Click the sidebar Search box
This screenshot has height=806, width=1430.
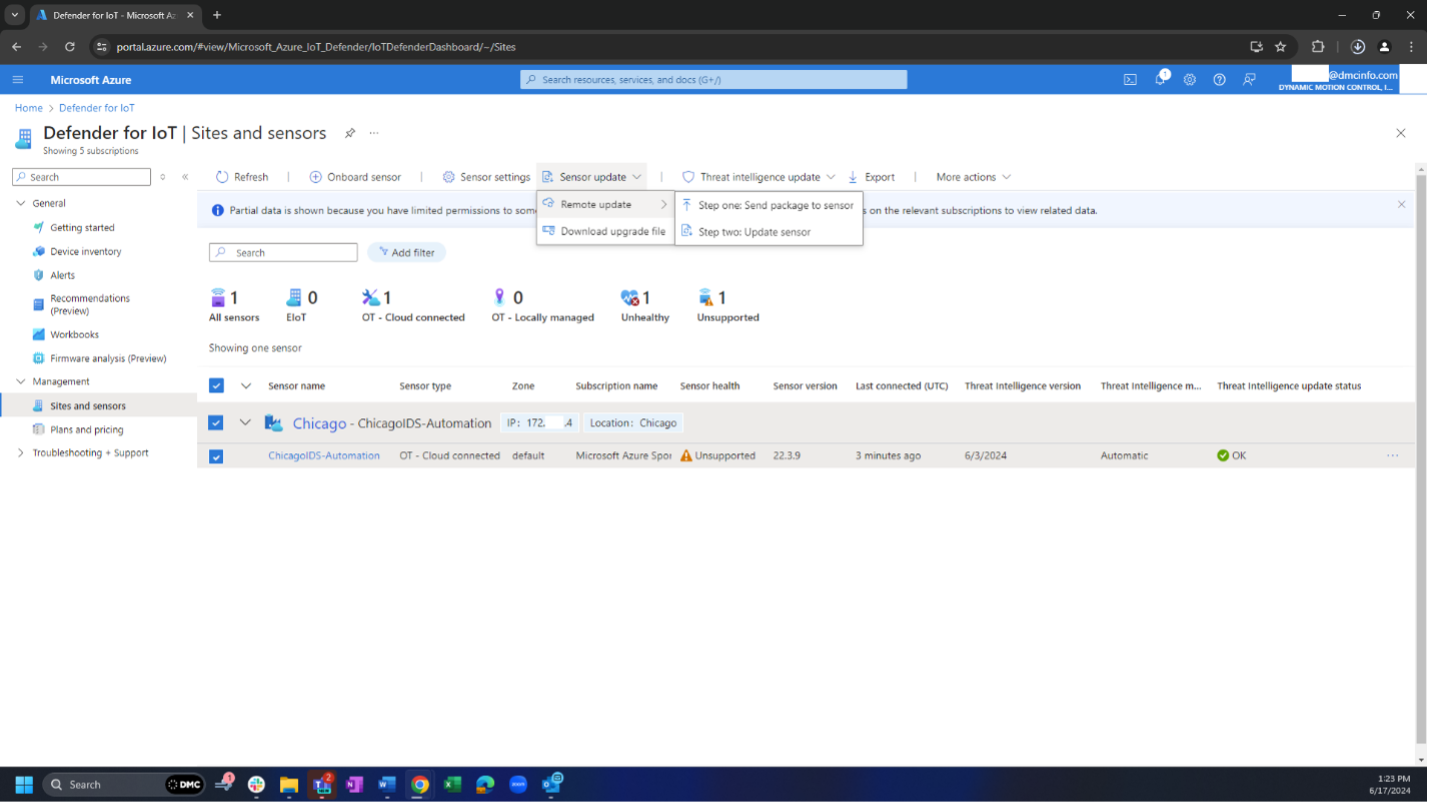point(82,177)
